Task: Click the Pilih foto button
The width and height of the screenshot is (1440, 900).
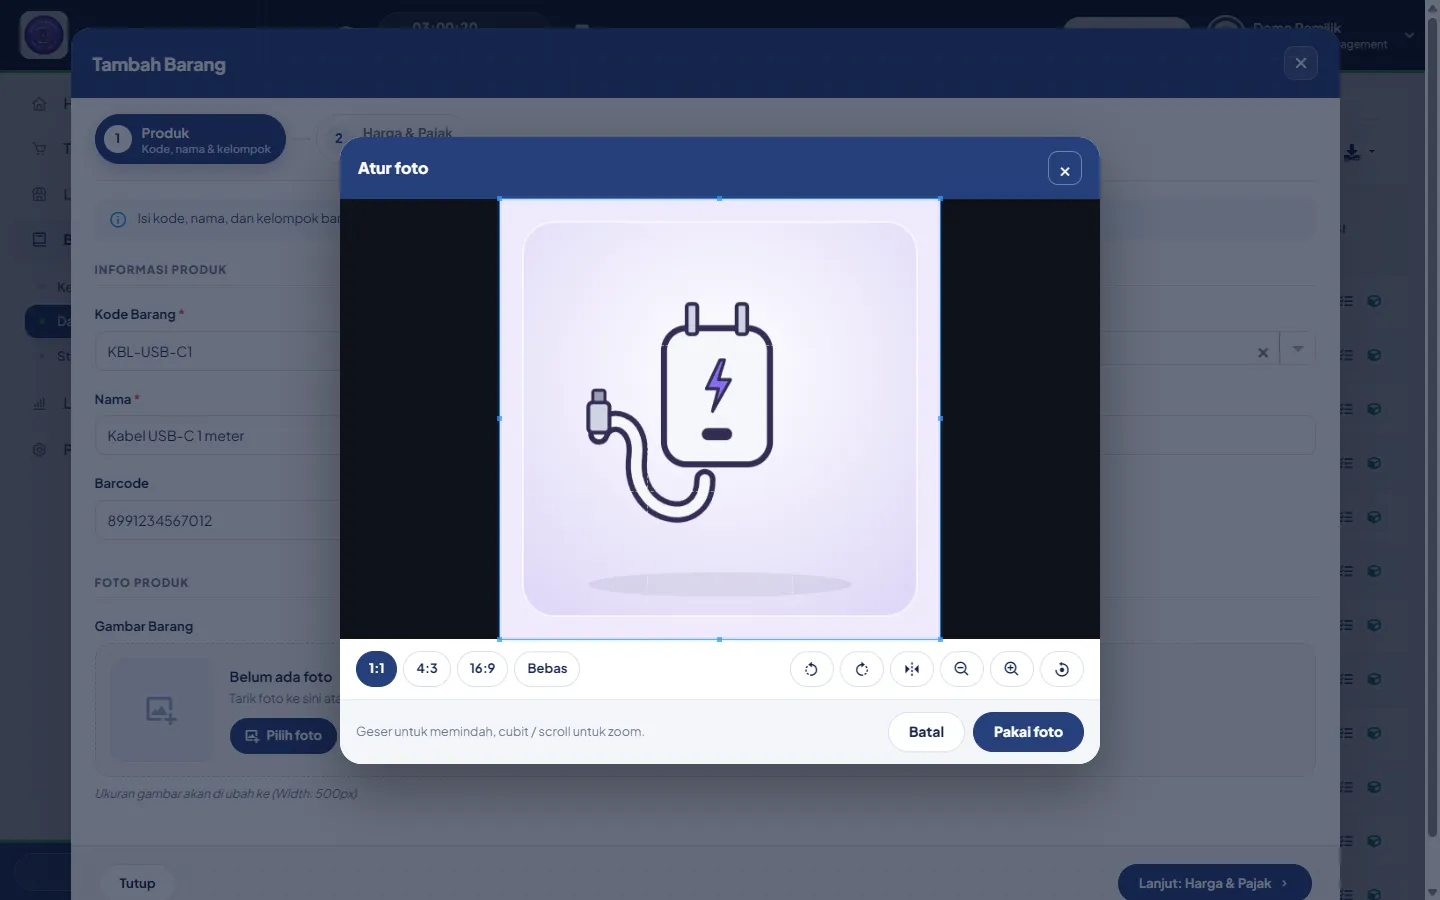Action: [x=284, y=736]
